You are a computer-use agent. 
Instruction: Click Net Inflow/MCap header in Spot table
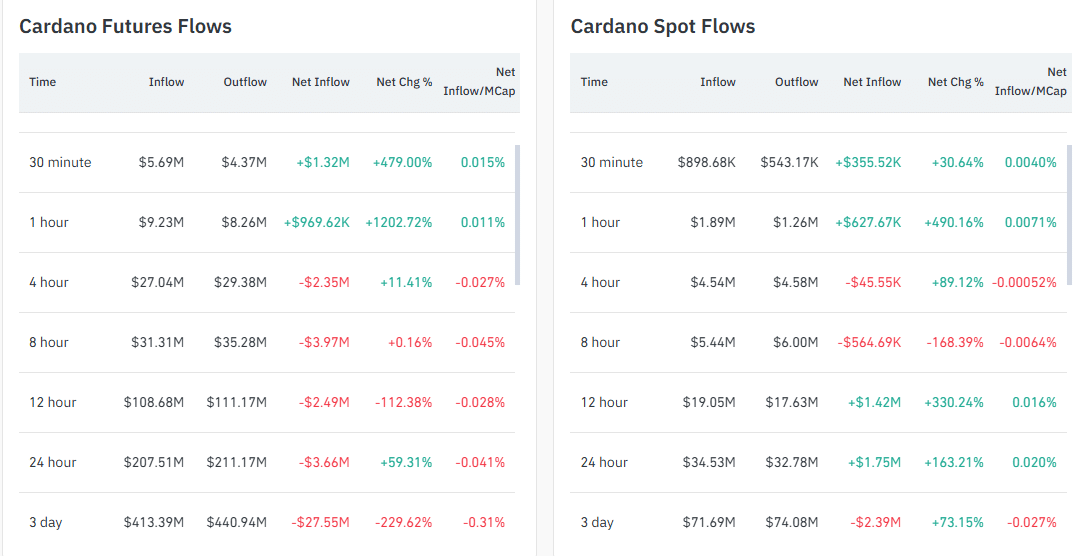tap(1030, 82)
